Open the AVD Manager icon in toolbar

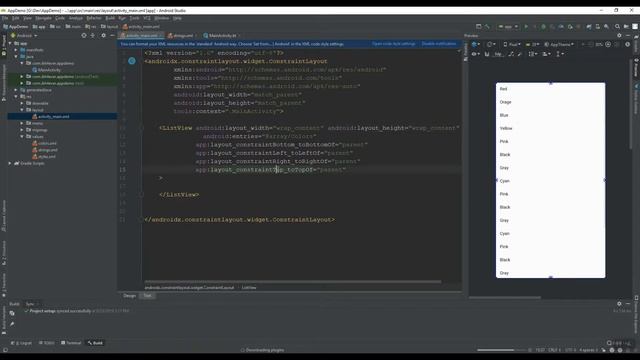598,27
